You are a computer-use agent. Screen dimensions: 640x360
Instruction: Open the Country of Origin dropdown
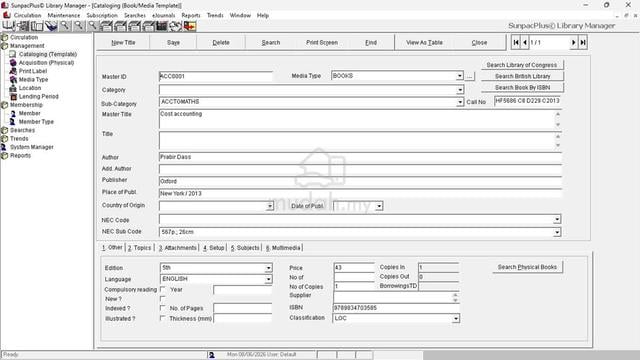[269, 206]
